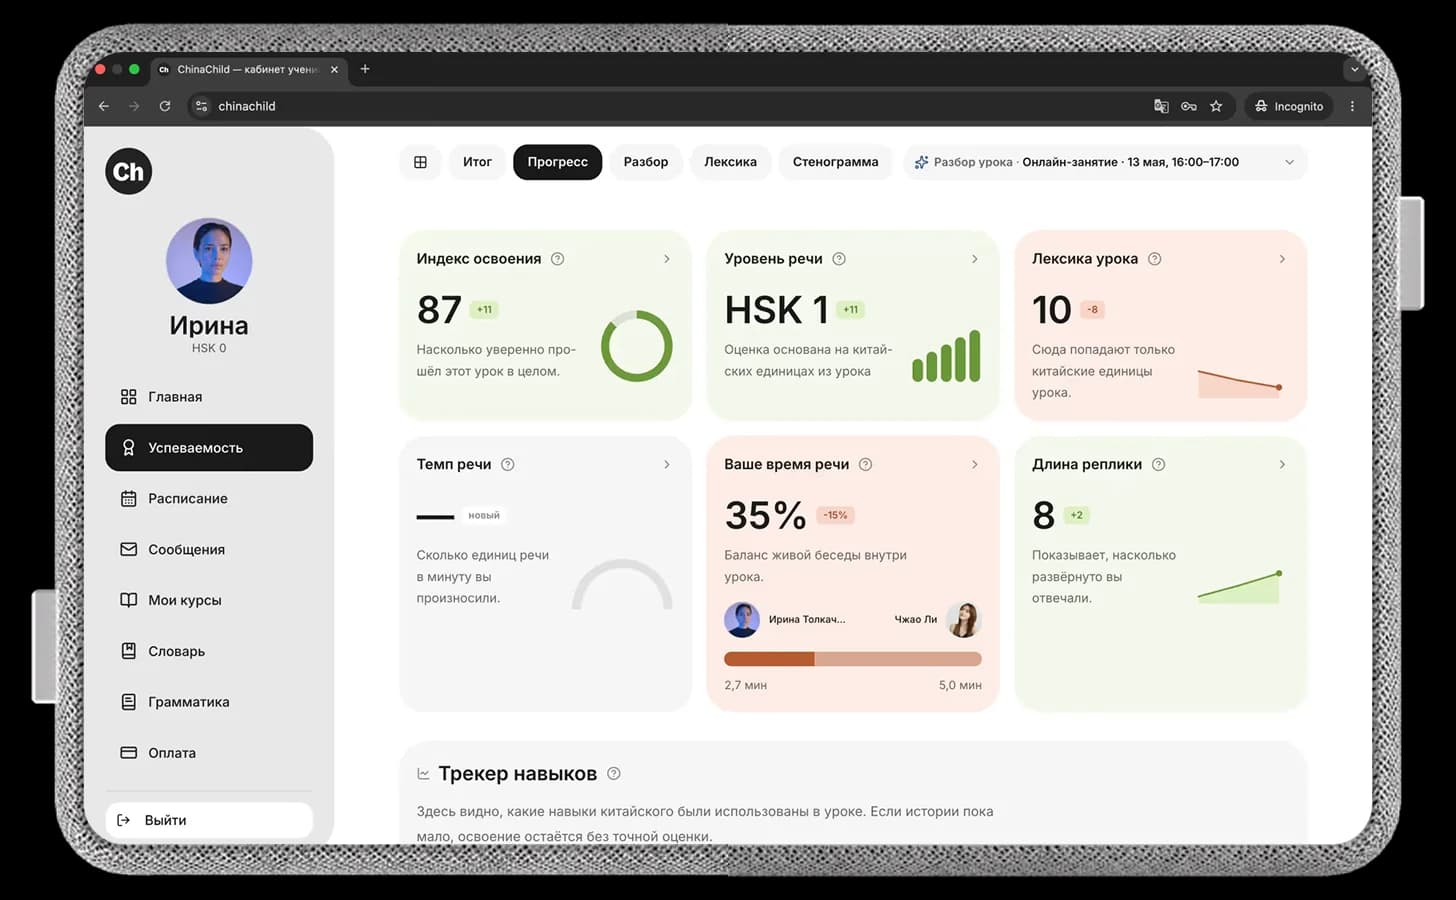1456x900 pixels.
Task: Open the Разбор урока lesson dropdown
Action: pyautogui.click(x=1105, y=162)
